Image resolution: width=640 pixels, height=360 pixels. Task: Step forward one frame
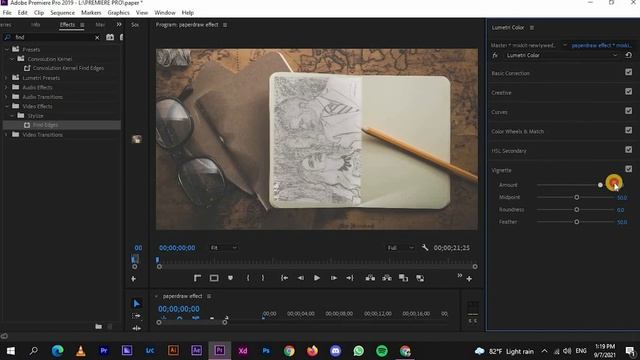[333, 278]
